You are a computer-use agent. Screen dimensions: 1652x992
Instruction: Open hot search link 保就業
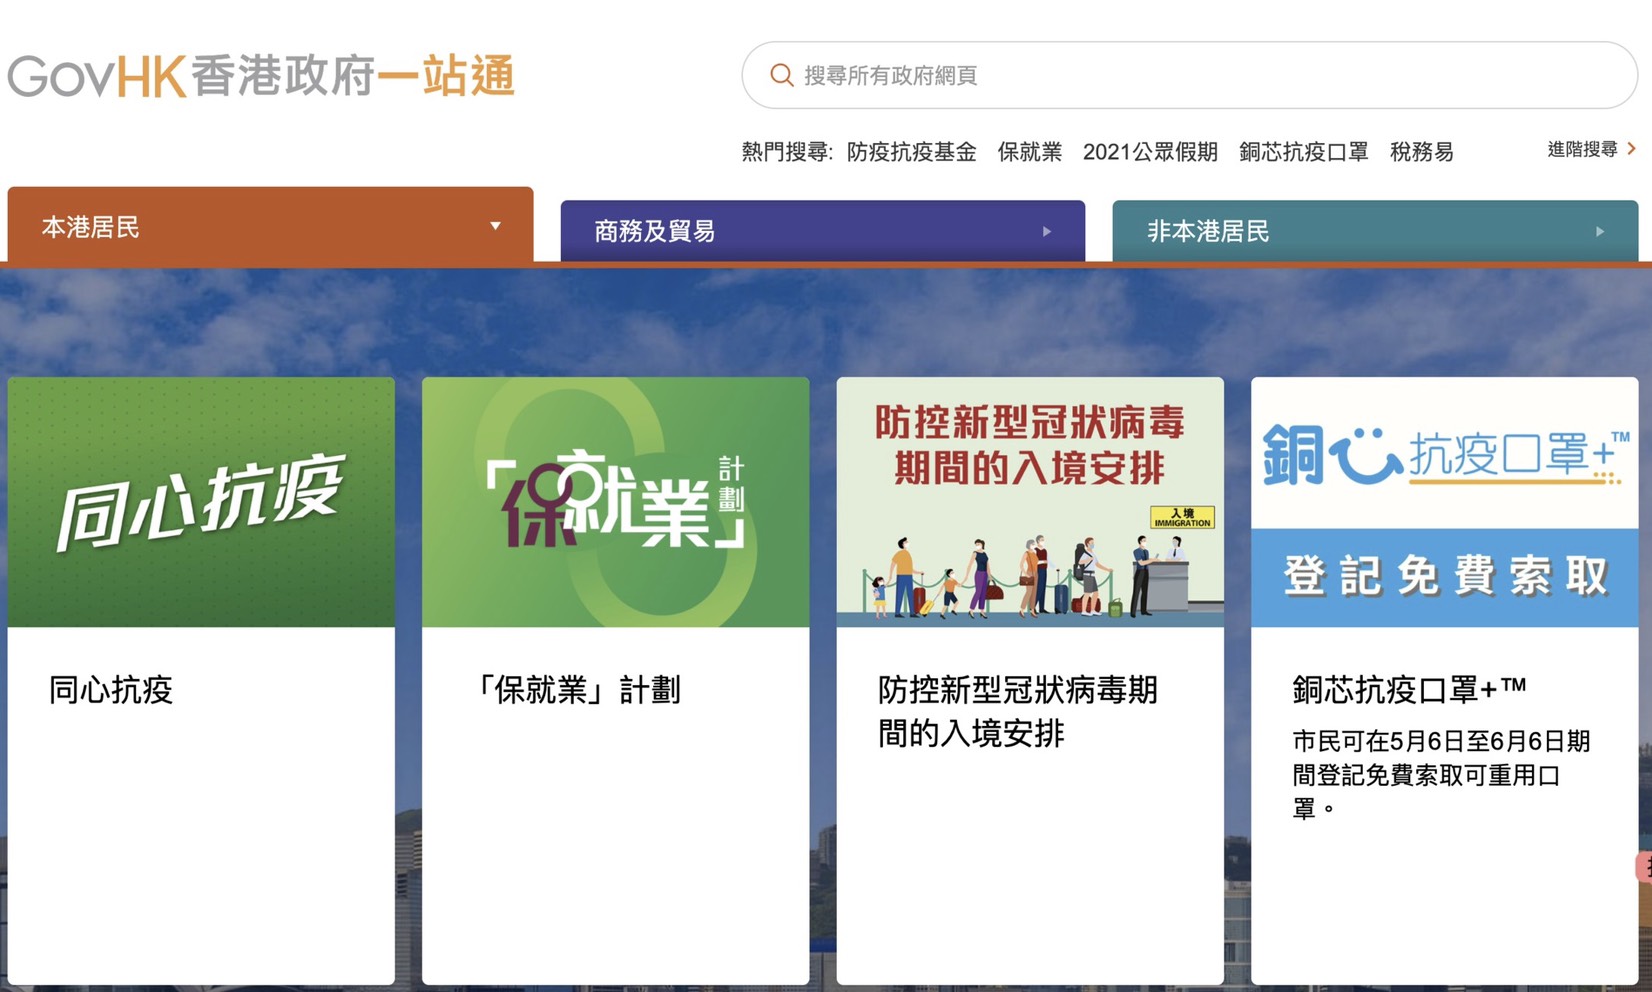1029,152
